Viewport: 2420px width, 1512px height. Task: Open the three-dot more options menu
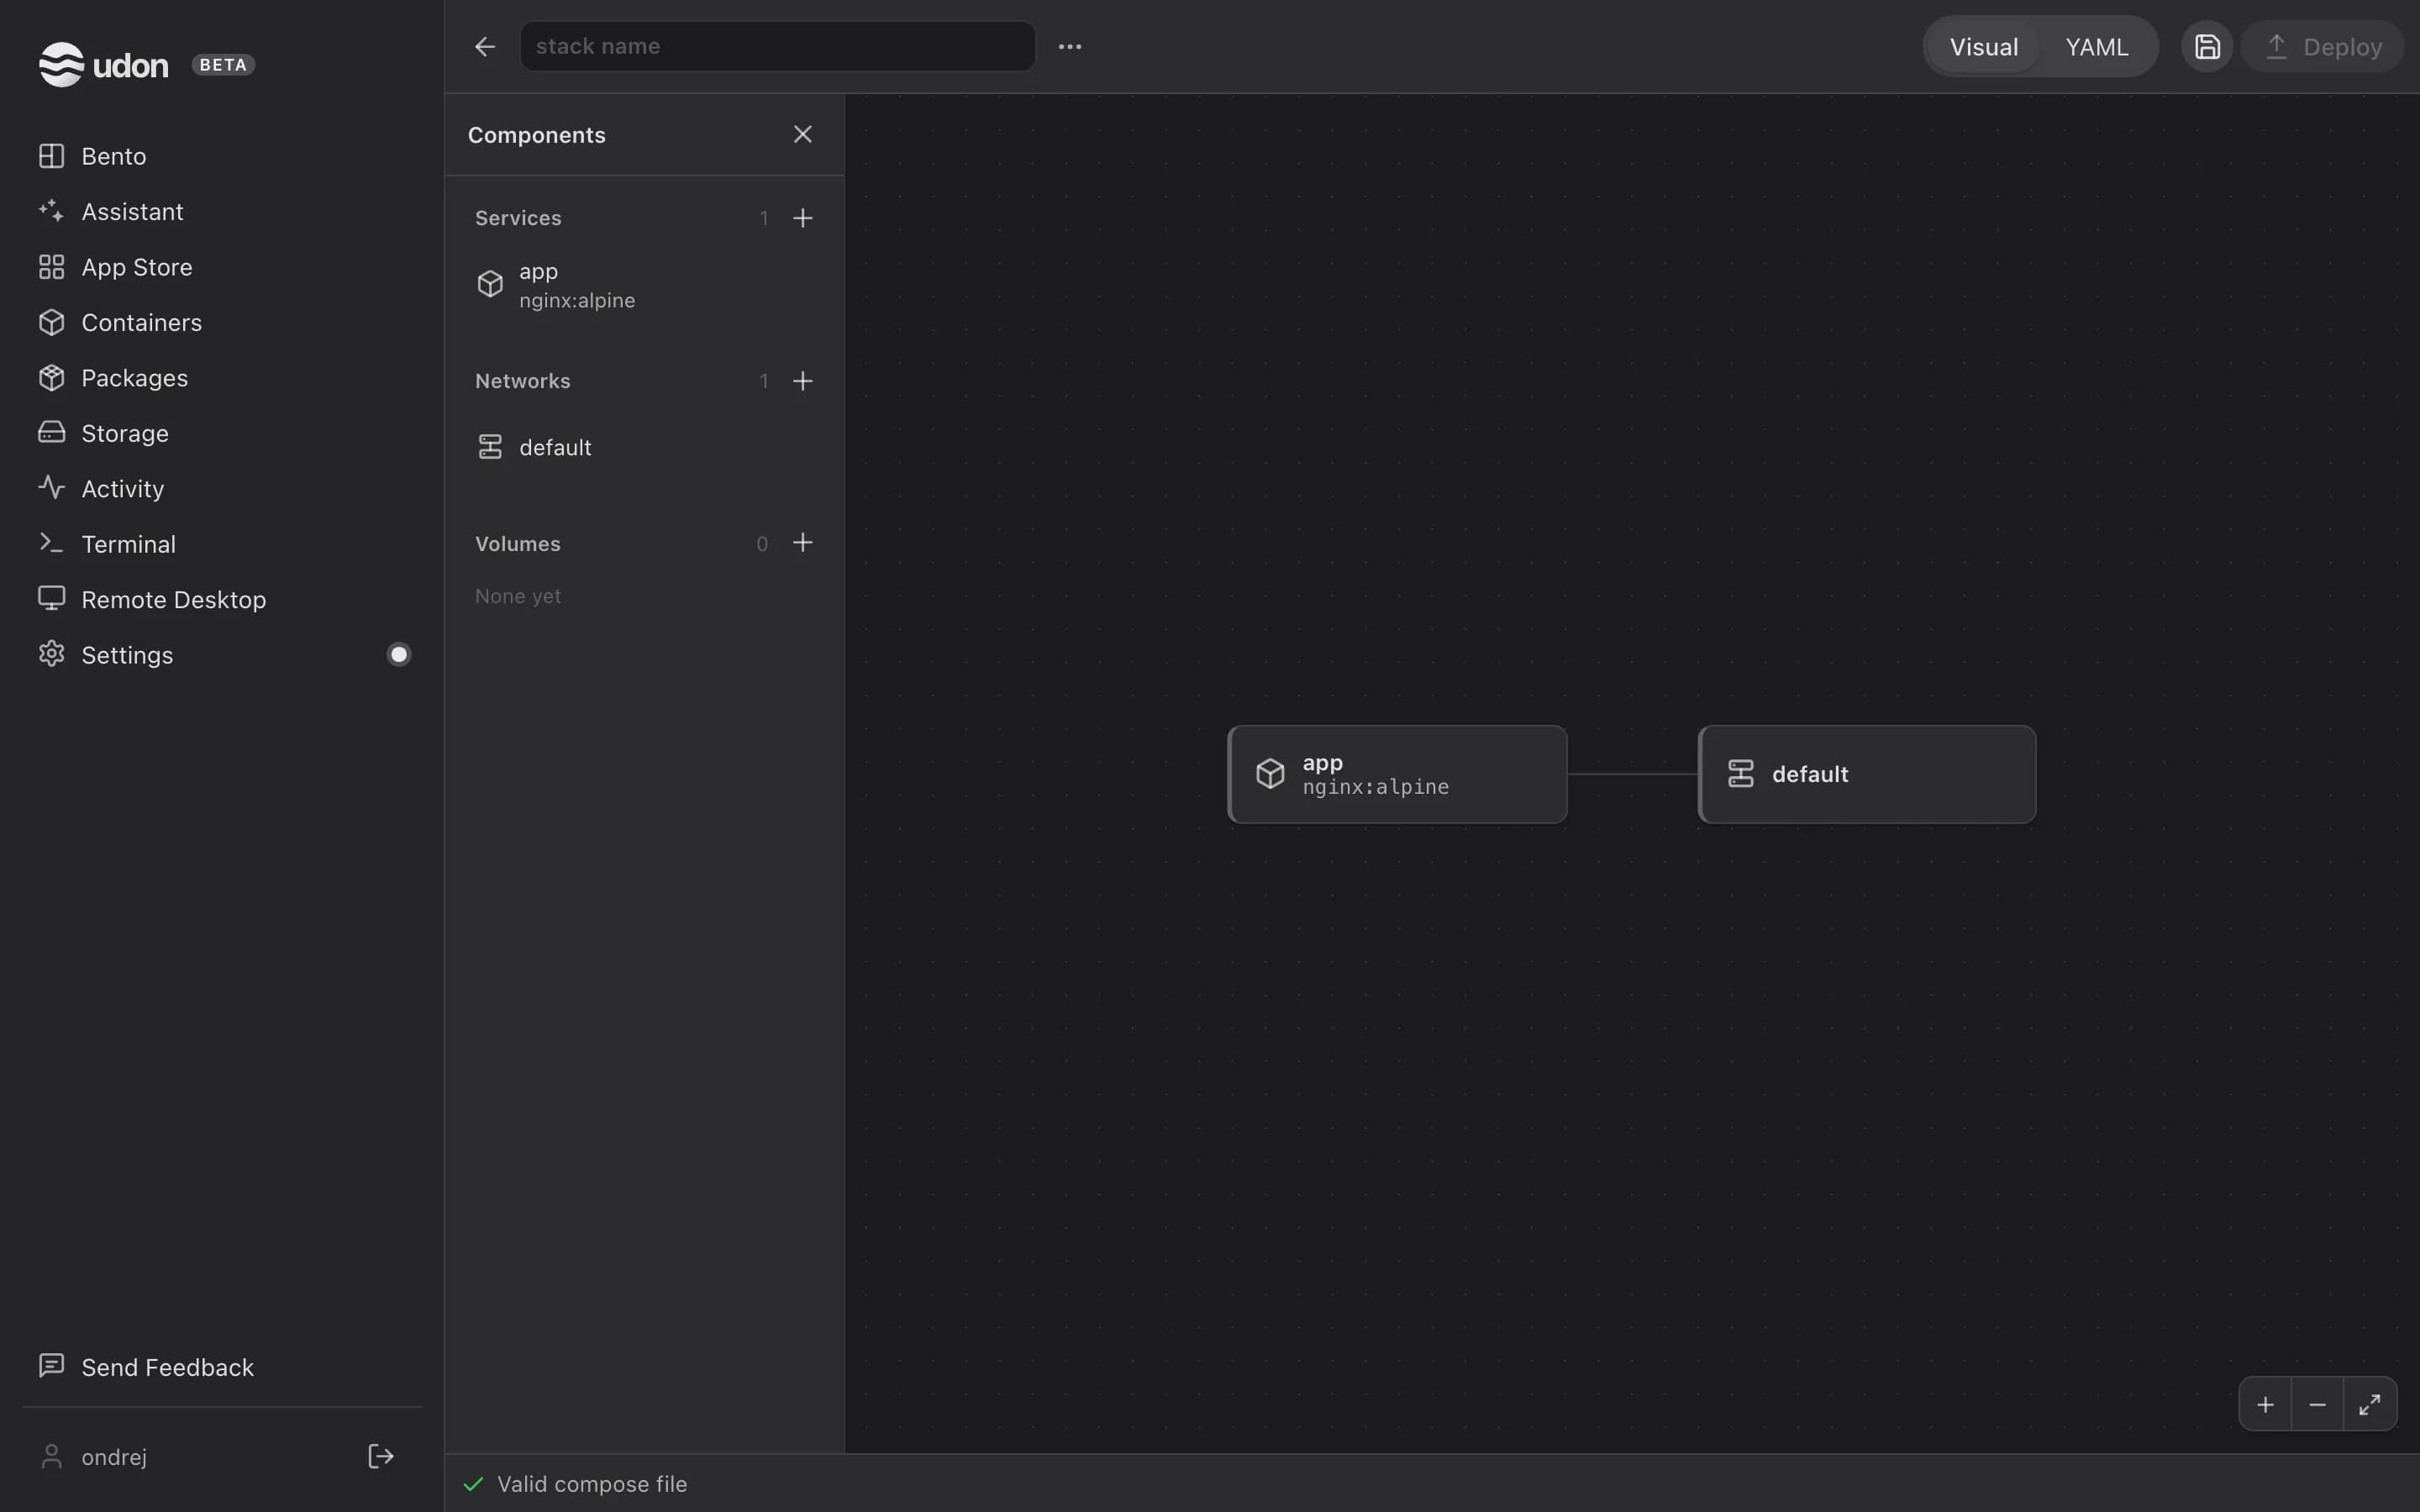coord(1070,47)
